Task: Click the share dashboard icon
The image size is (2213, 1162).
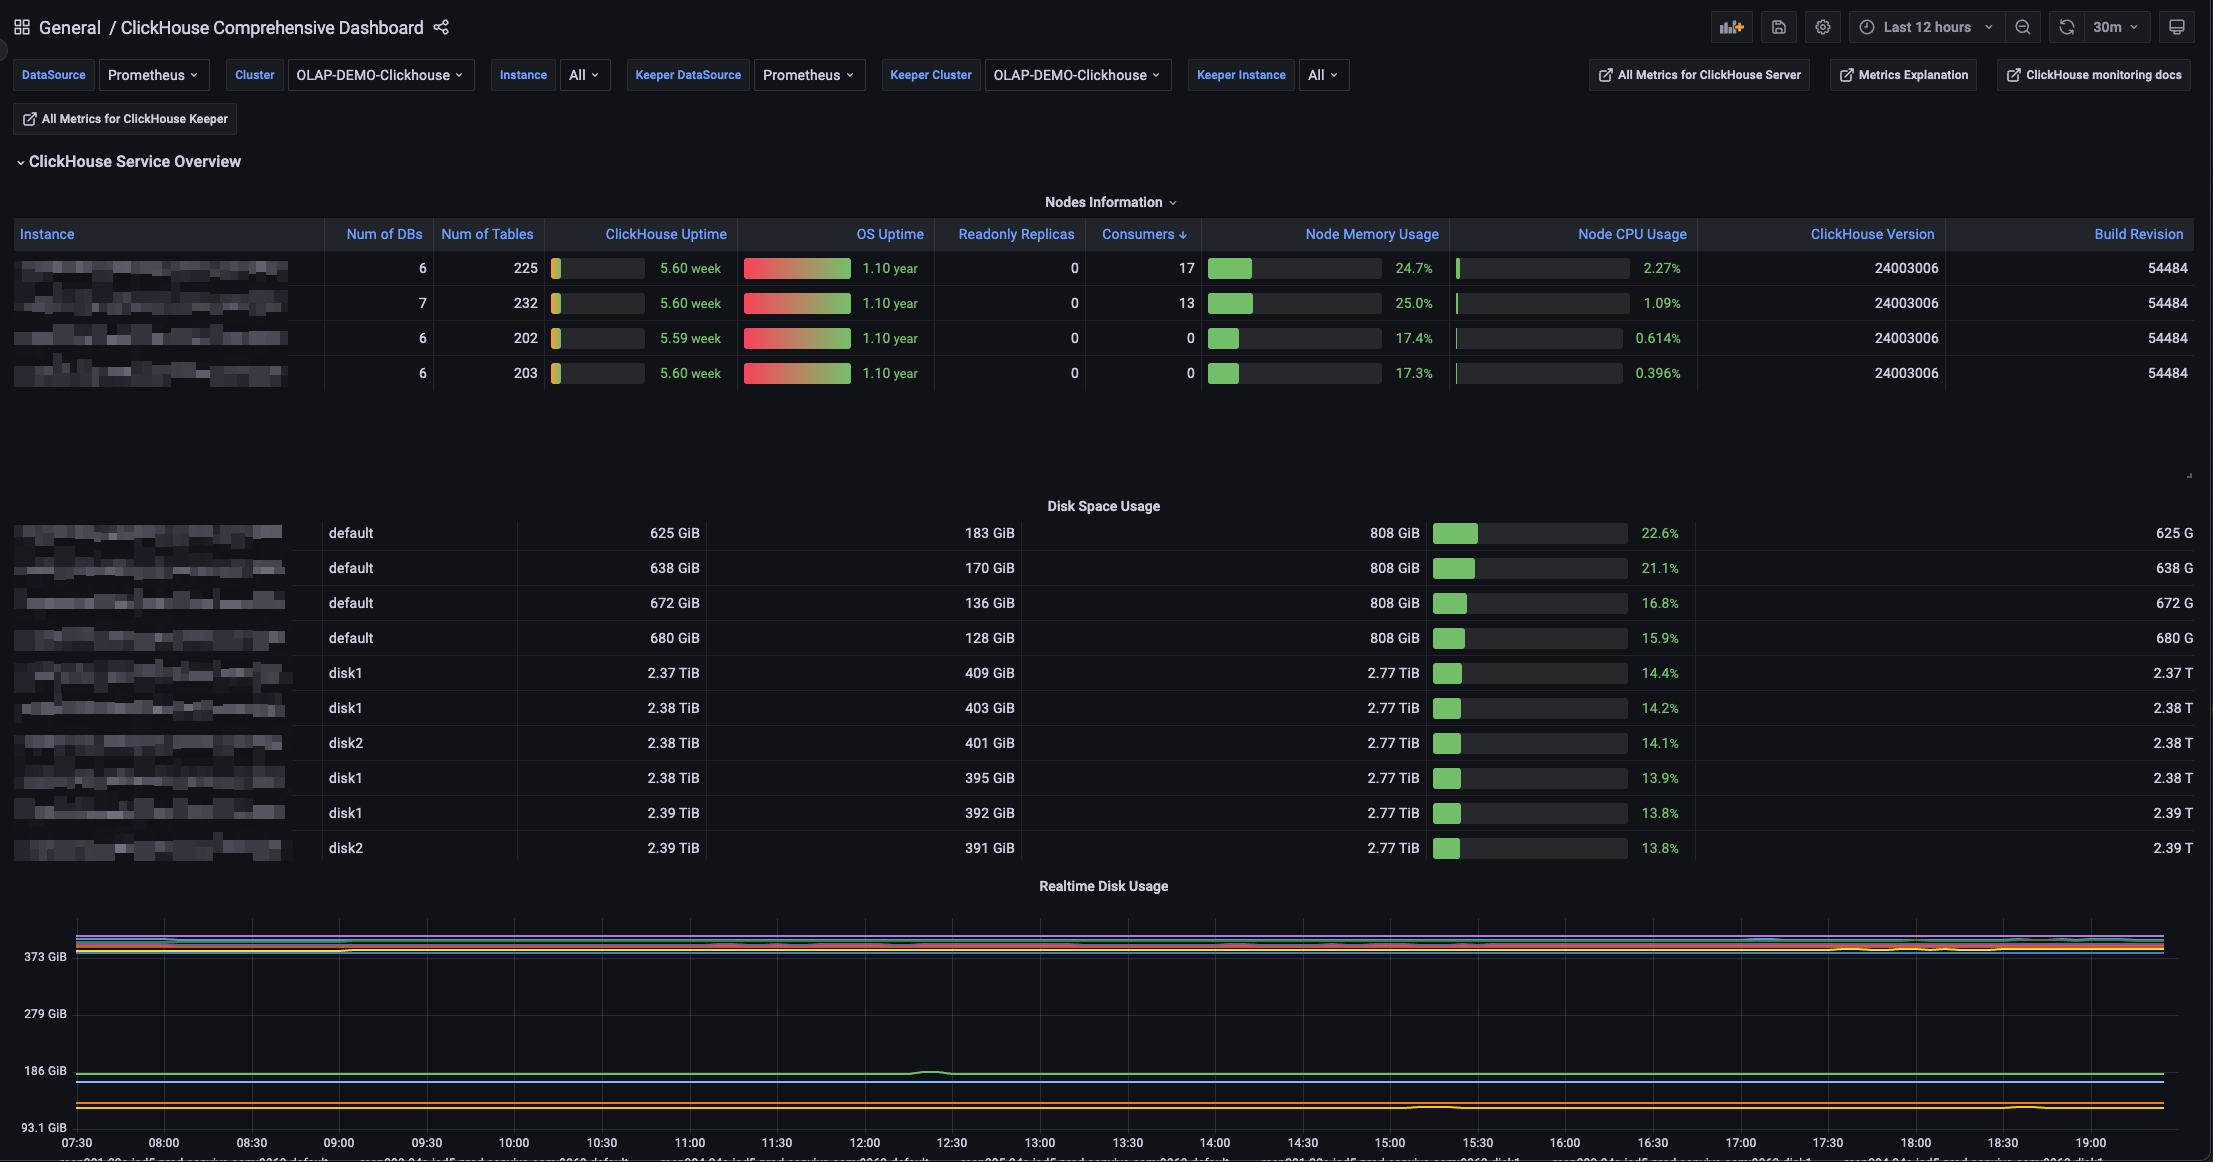Action: (x=441, y=27)
